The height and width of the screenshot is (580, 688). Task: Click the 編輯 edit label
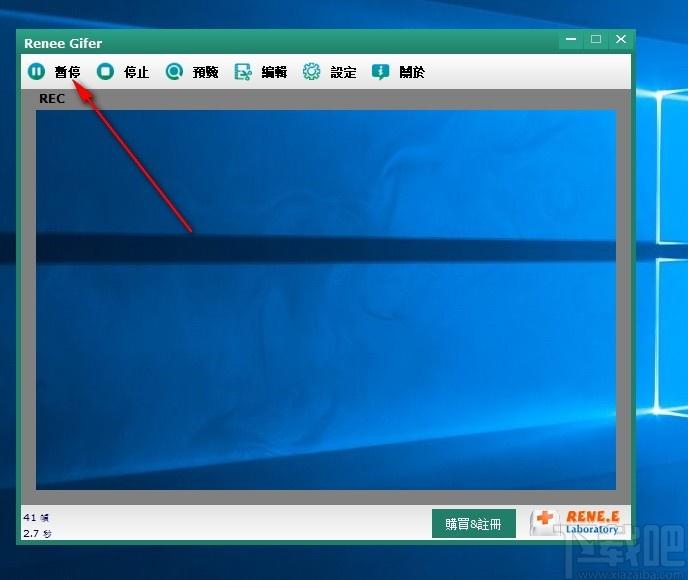pos(274,72)
